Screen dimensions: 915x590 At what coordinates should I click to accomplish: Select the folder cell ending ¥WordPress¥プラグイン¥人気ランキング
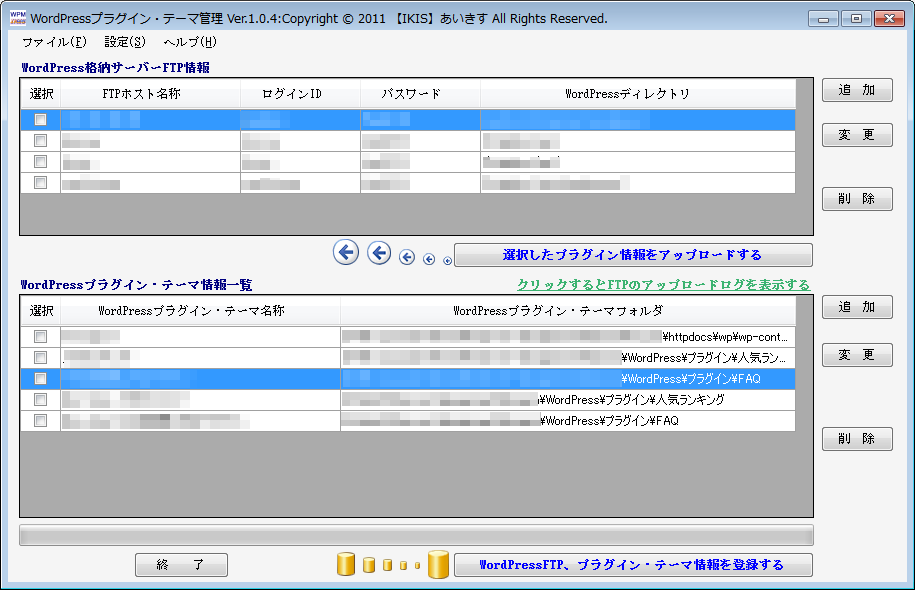tap(568, 400)
